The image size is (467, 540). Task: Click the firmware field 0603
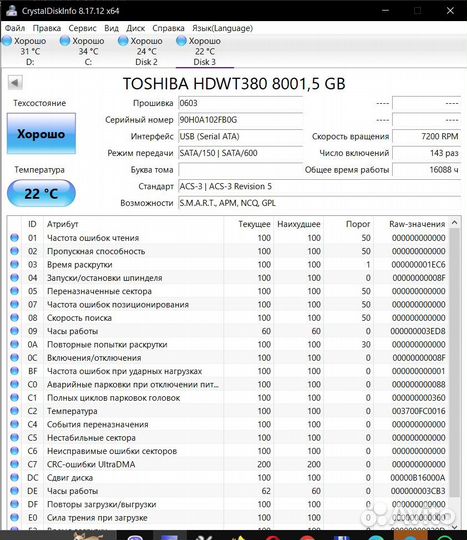click(x=240, y=103)
